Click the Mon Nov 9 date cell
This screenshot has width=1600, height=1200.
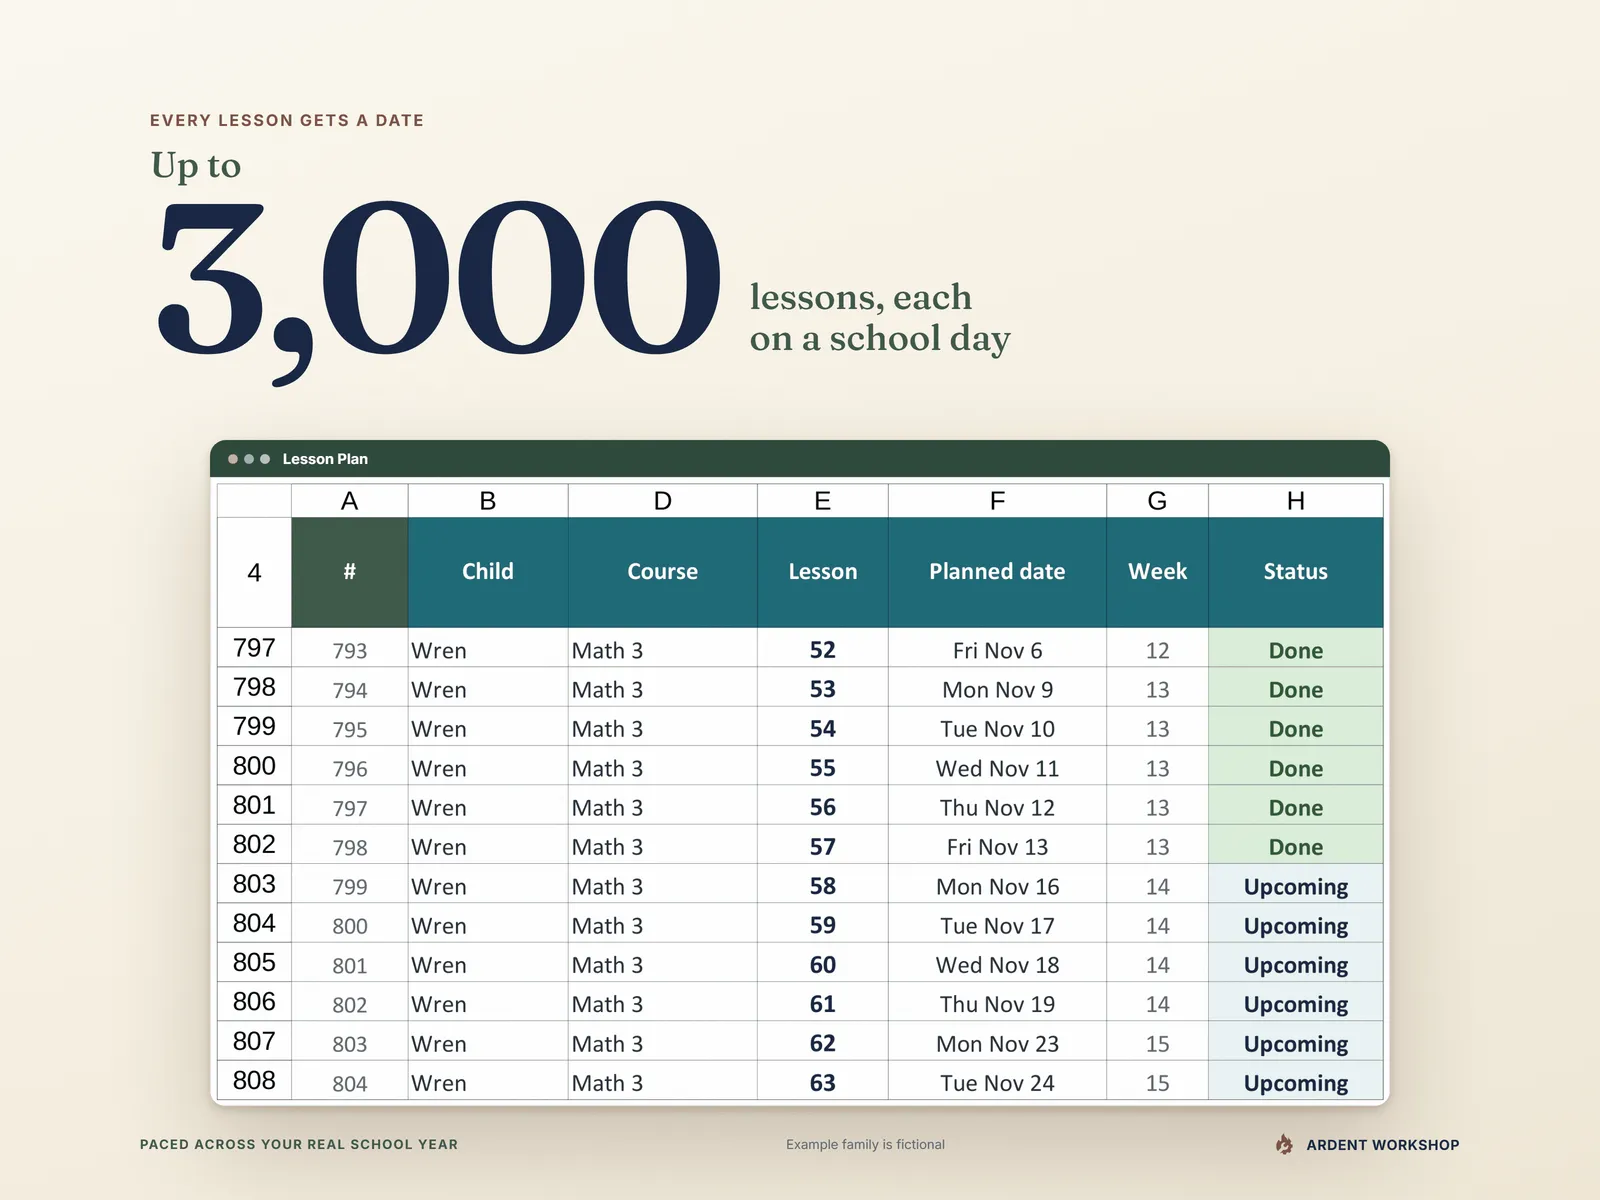pyautogui.click(x=997, y=689)
